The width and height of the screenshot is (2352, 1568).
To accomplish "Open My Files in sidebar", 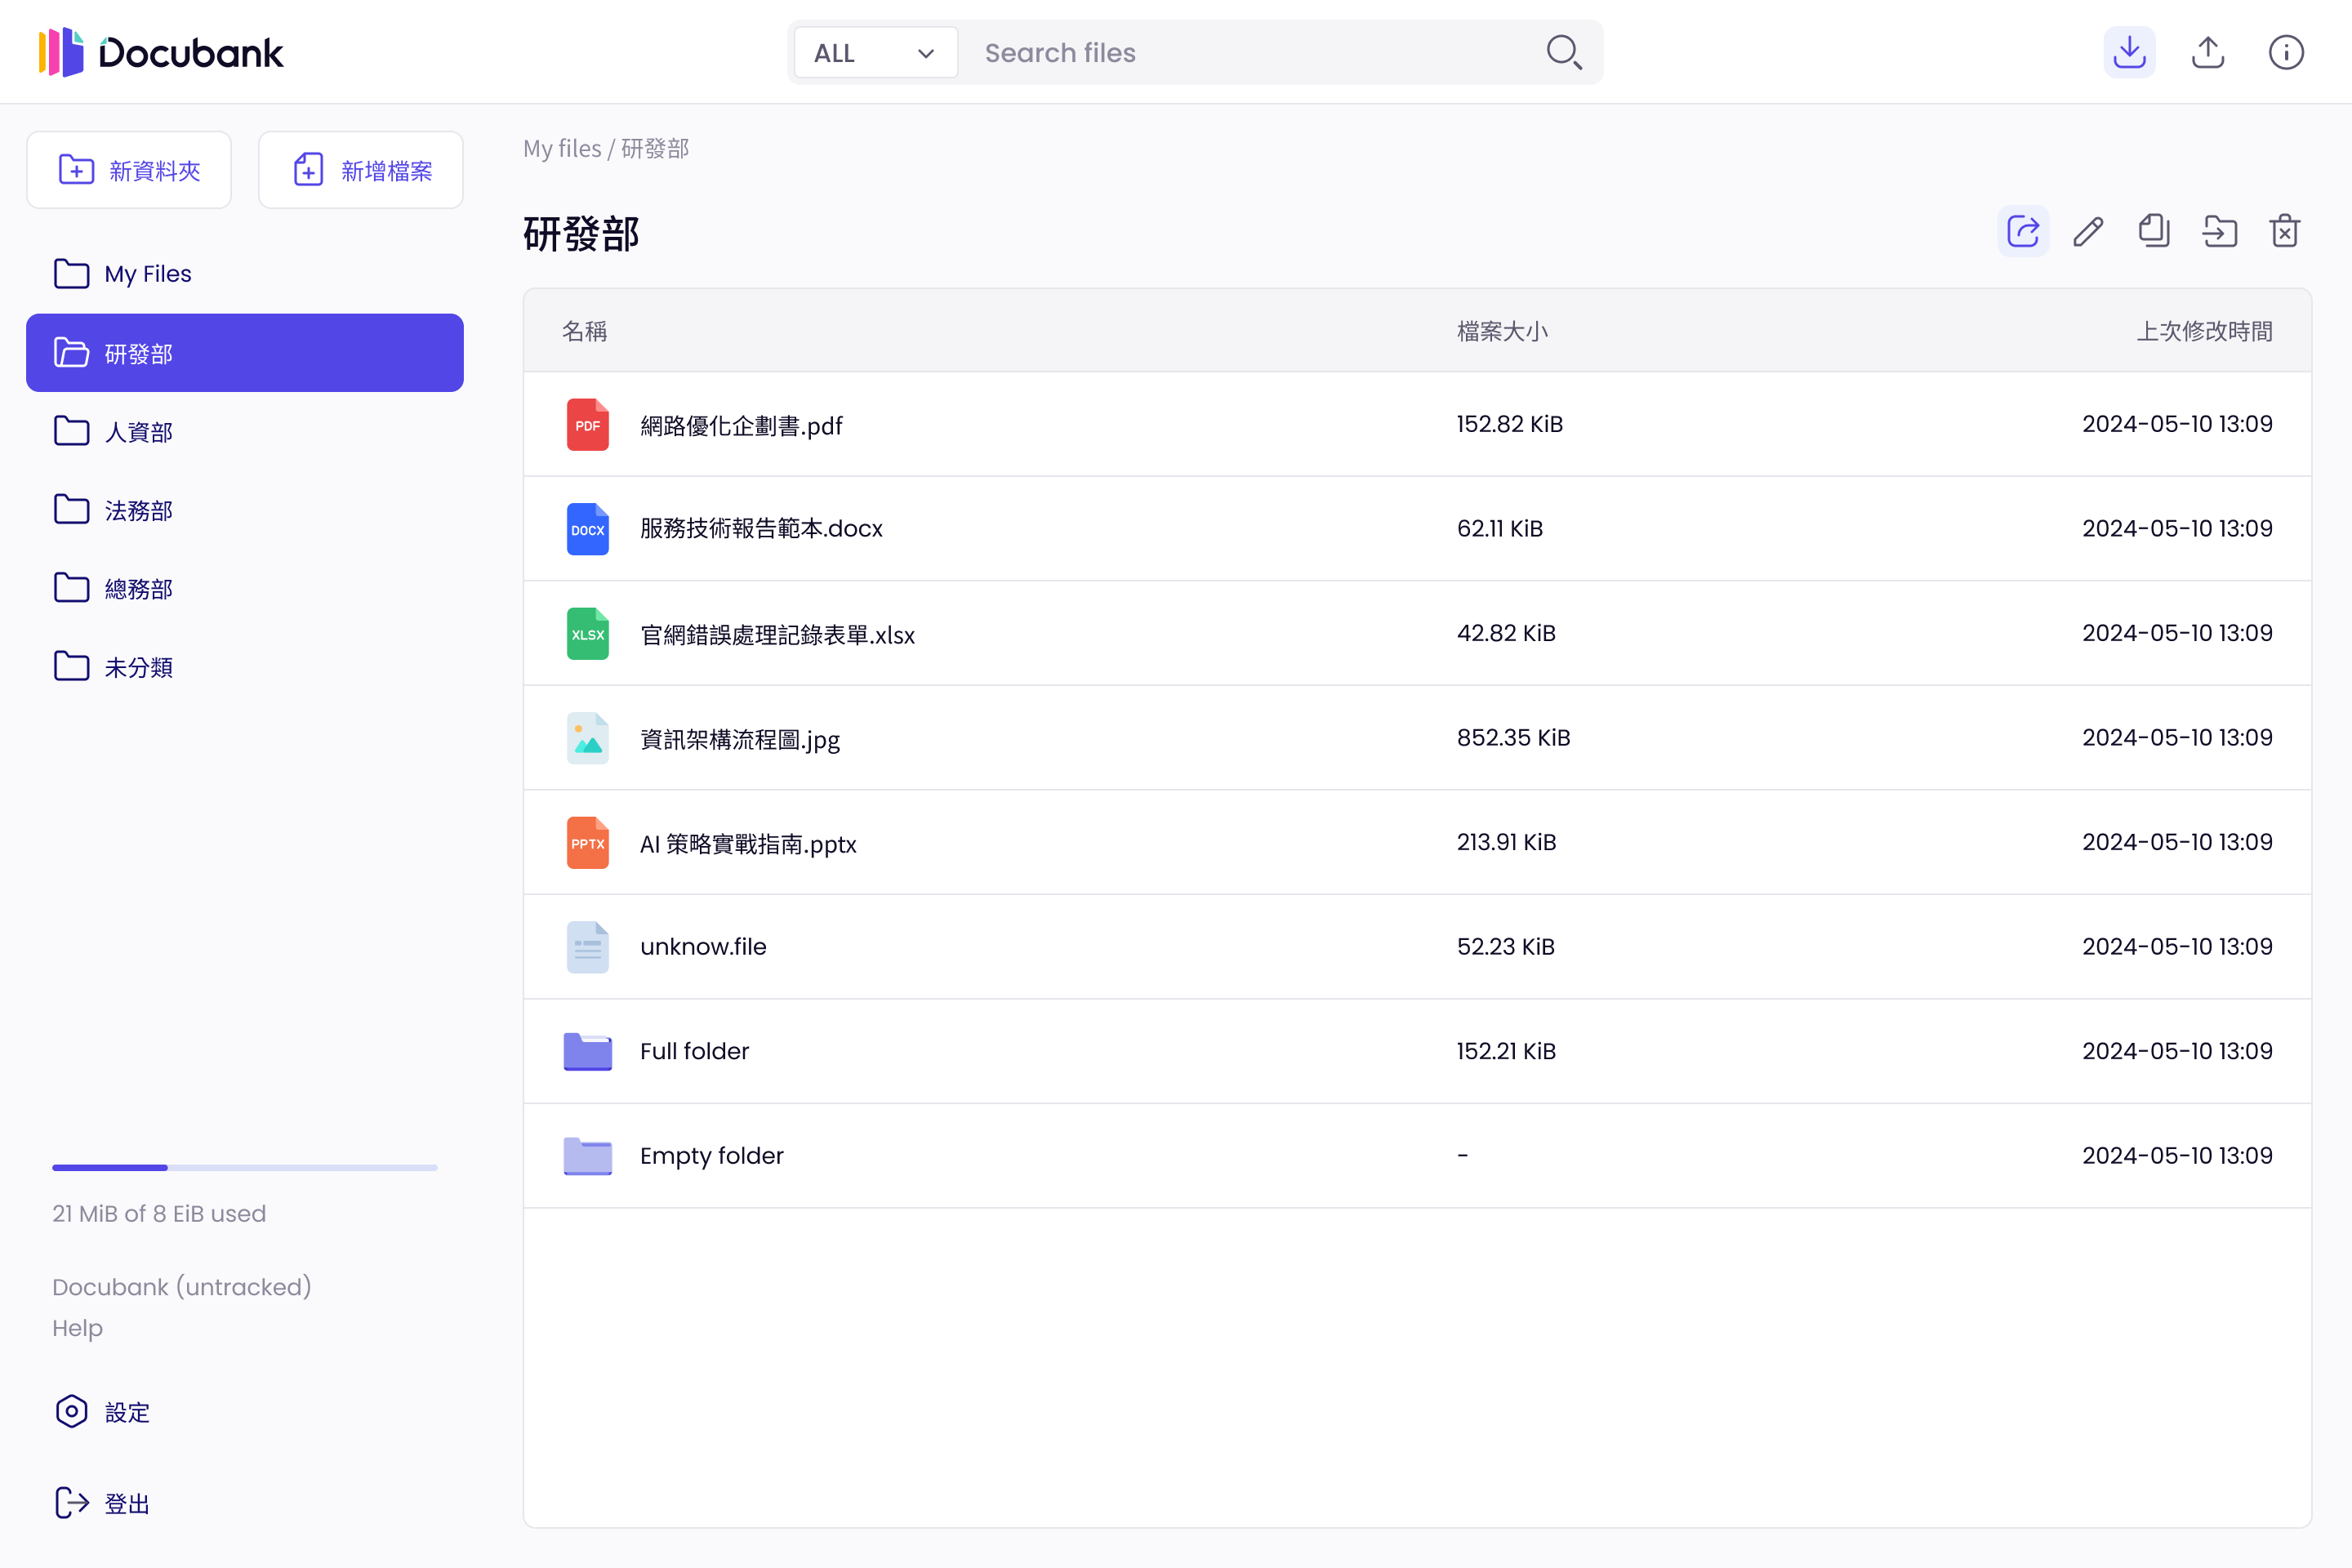I will (x=245, y=274).
